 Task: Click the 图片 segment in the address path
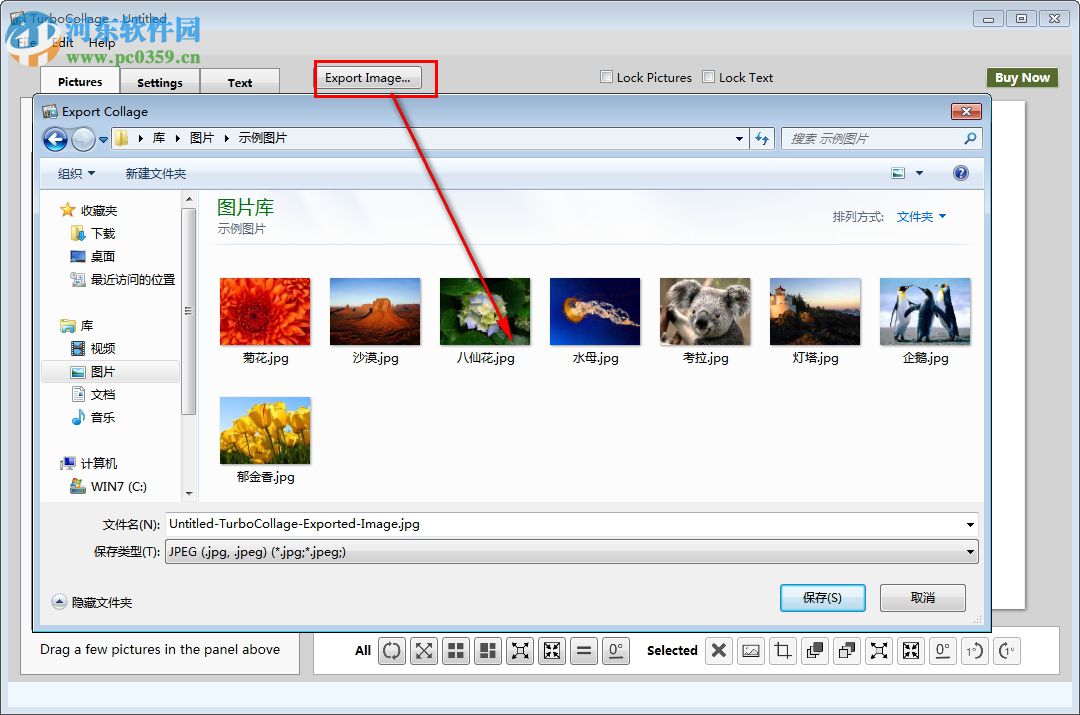[x=202, y=138]
